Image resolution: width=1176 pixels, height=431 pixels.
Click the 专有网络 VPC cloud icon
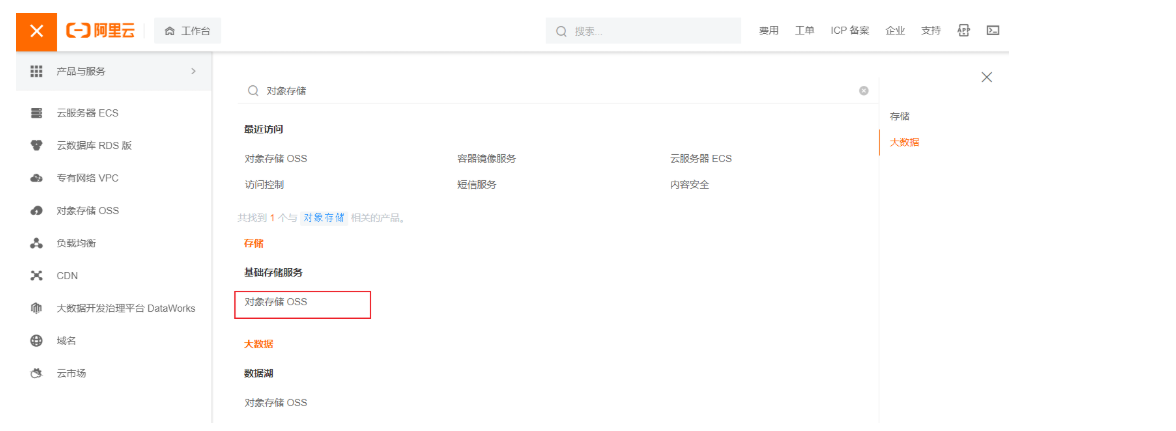coord(36,178)
